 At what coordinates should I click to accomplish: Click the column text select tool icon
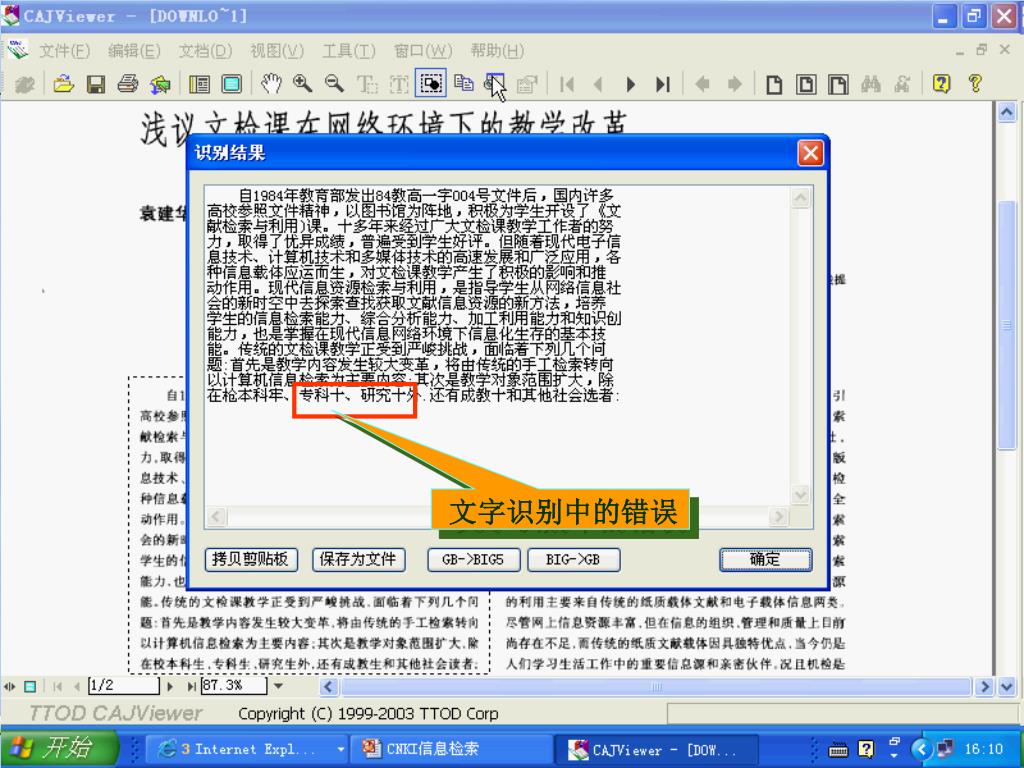point(399,84)
